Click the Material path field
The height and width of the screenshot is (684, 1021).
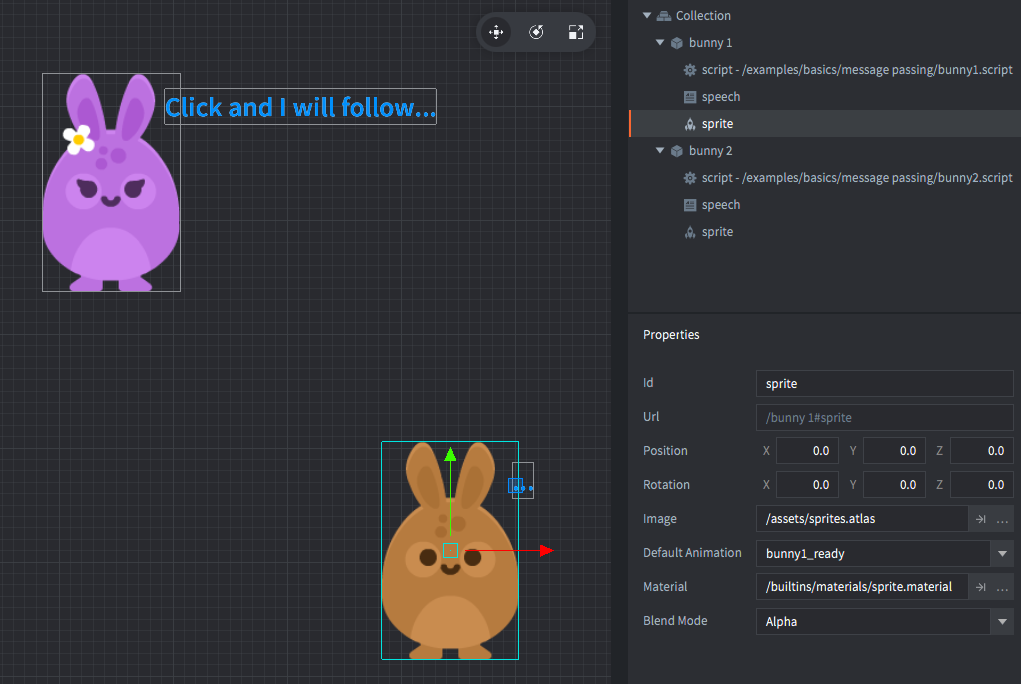[x=861, y=587]
